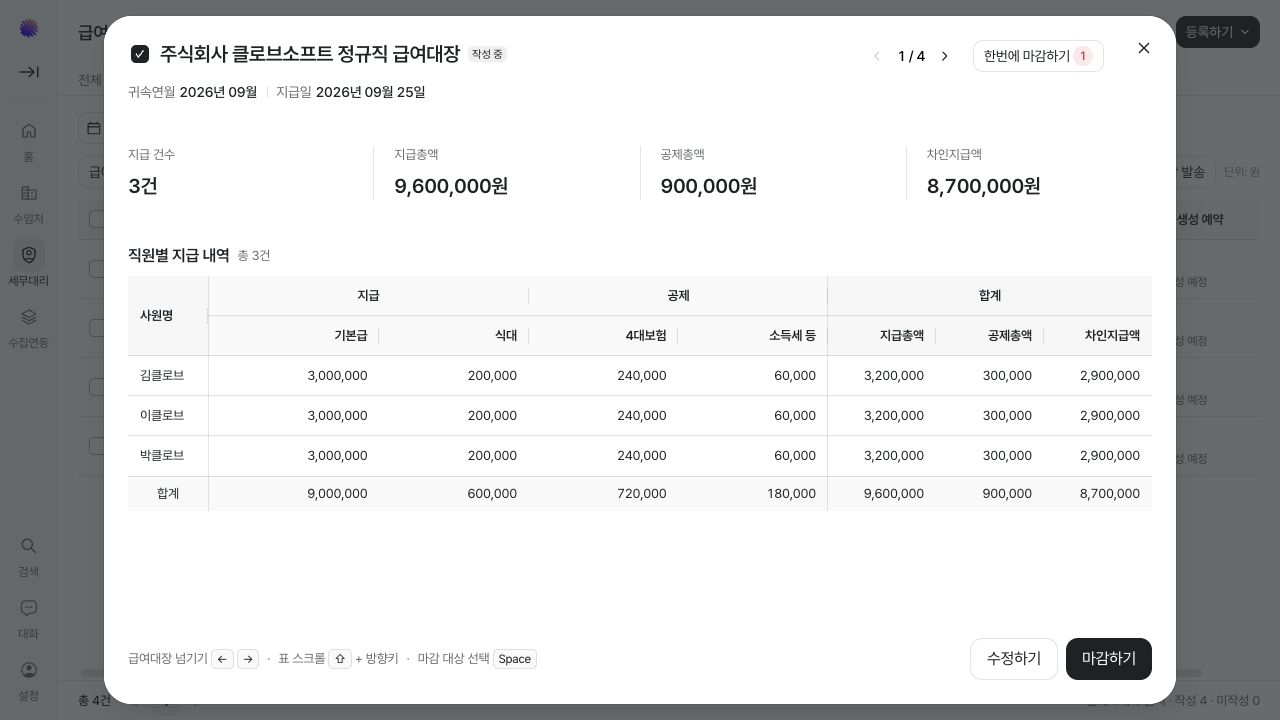Viewport: 1280px width, 720px height.
Task: Click the 9,600,000원 total payment figure
Action: pos(451,186)
